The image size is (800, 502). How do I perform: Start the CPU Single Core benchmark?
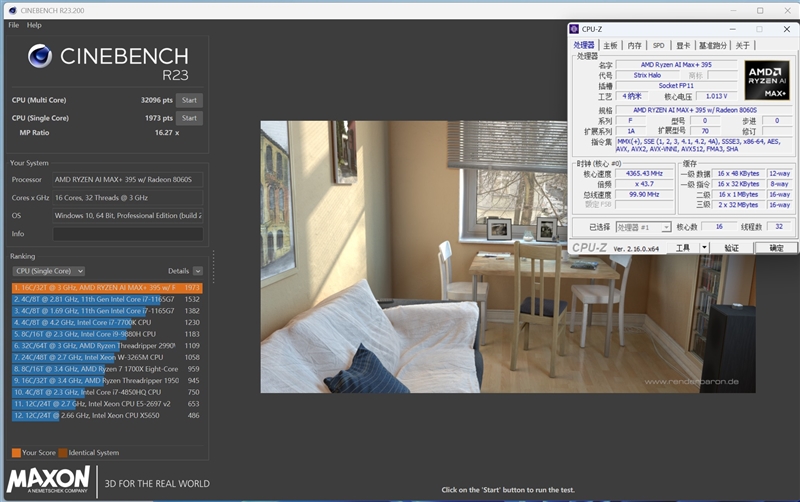click(x=189, y=118)
